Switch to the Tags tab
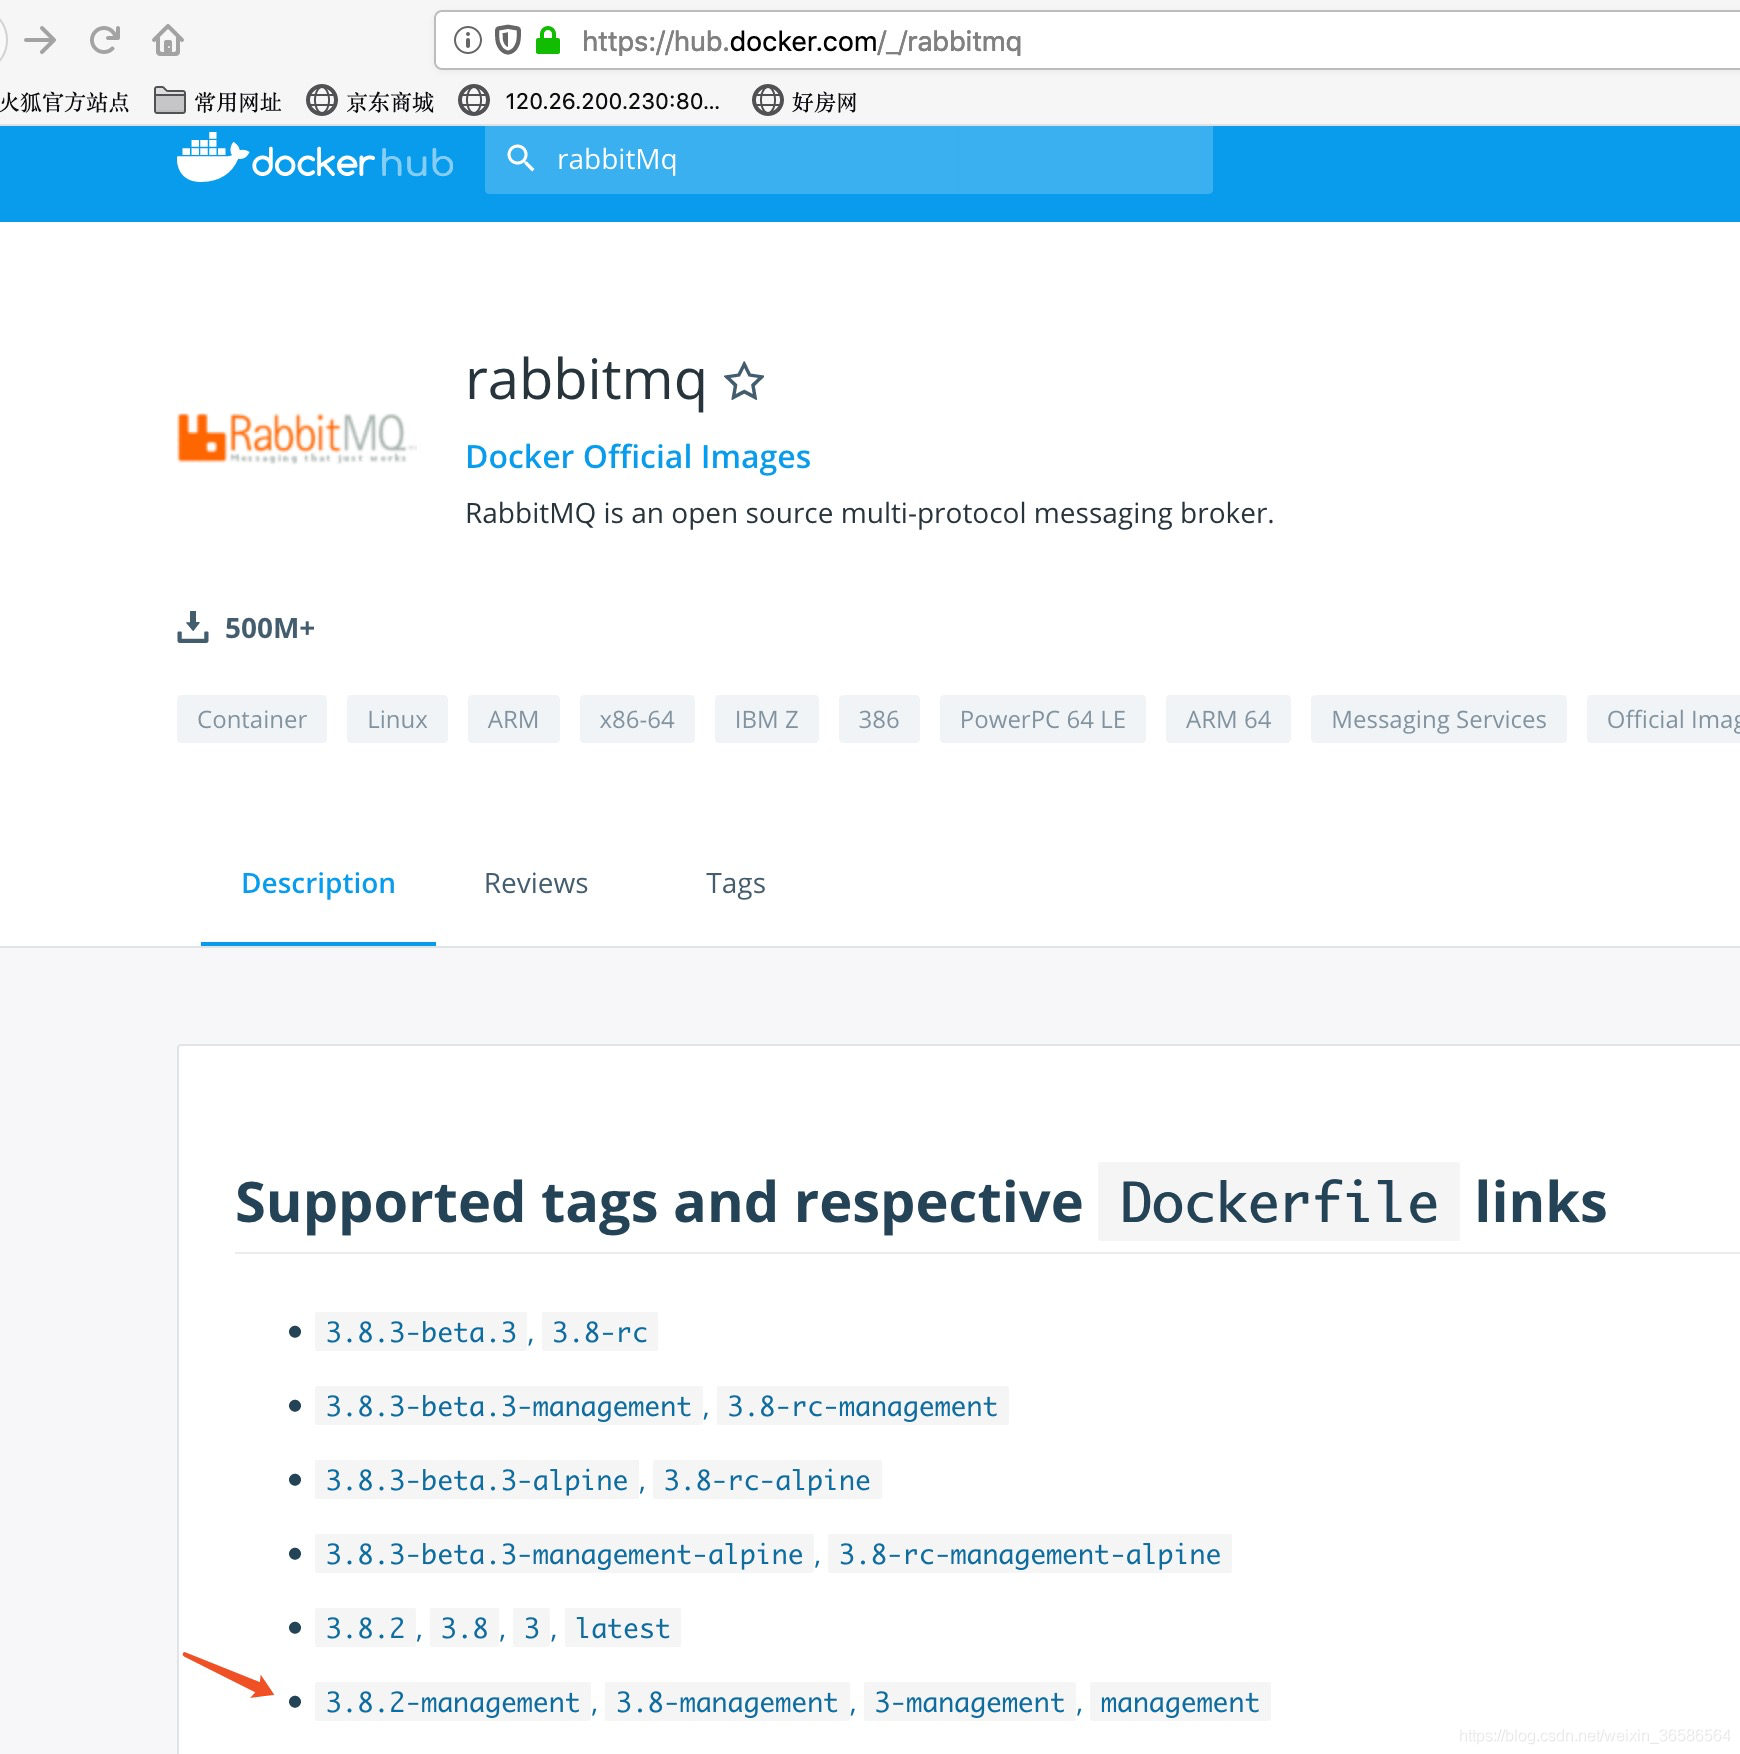Screen dimensions: 1740x1754 tap(736, 883)
